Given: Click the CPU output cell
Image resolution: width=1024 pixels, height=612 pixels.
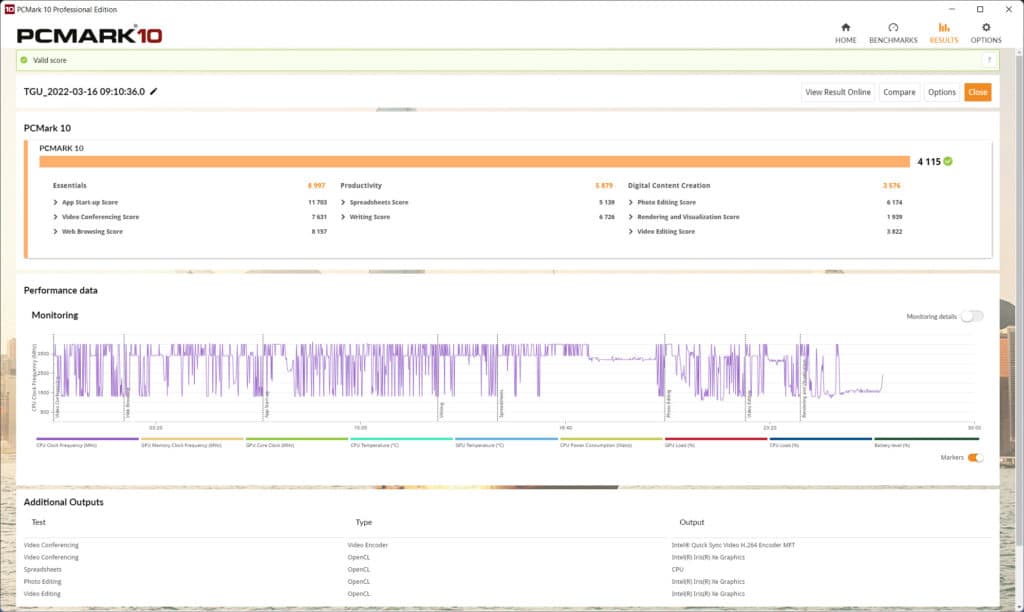Looking at the screenshot, I should [677, 570].
